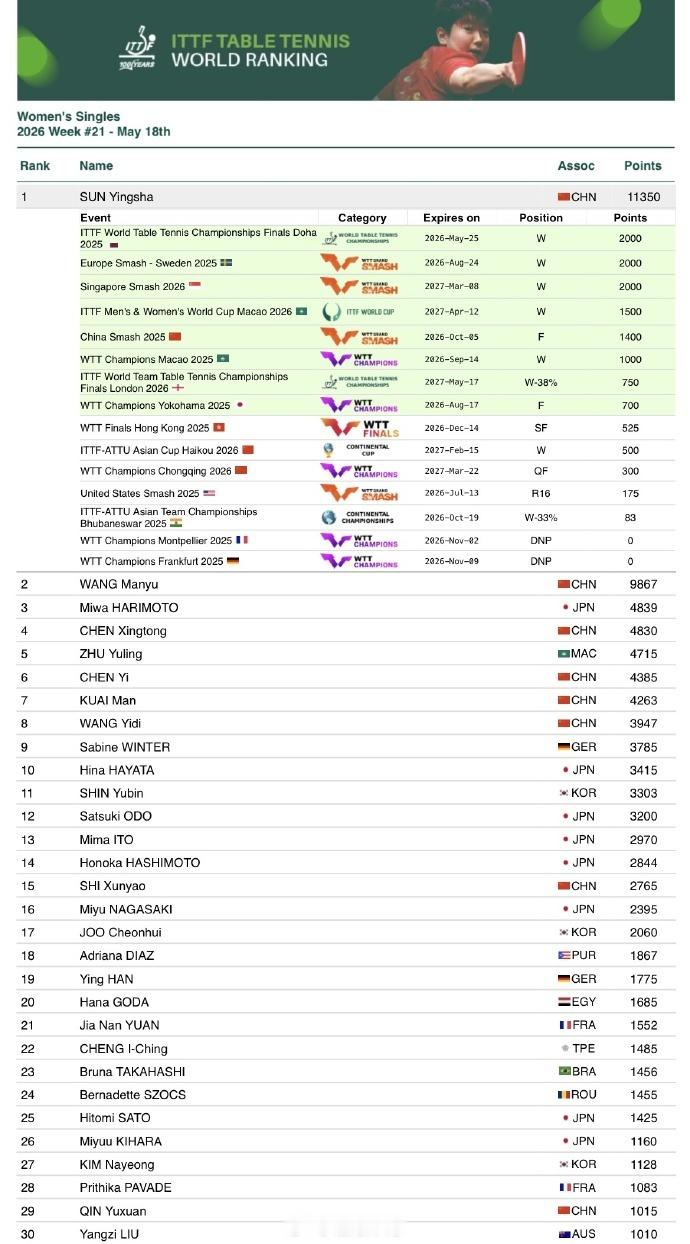690x1244 pixels.
Task: Click Grand Smash logo for Europe Smash Sweden
Action: coord(359,263)
